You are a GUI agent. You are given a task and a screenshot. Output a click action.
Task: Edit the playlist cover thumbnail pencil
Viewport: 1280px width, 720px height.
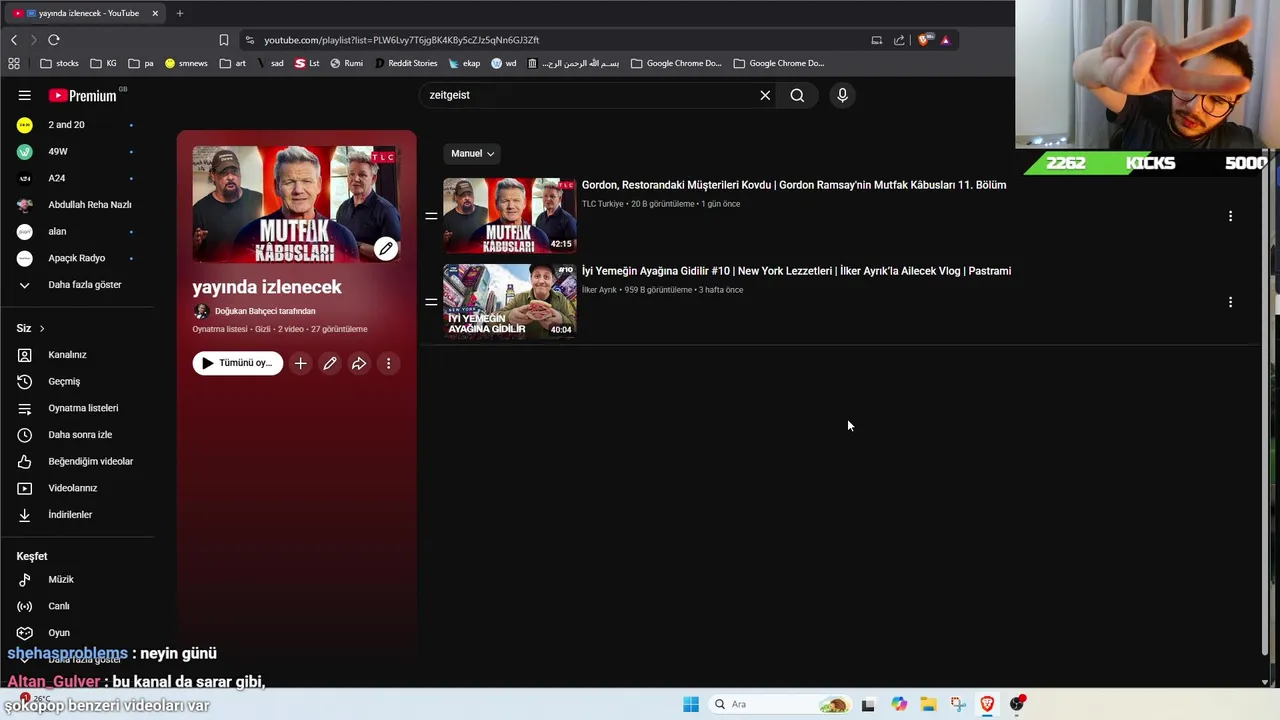[386, 249]
